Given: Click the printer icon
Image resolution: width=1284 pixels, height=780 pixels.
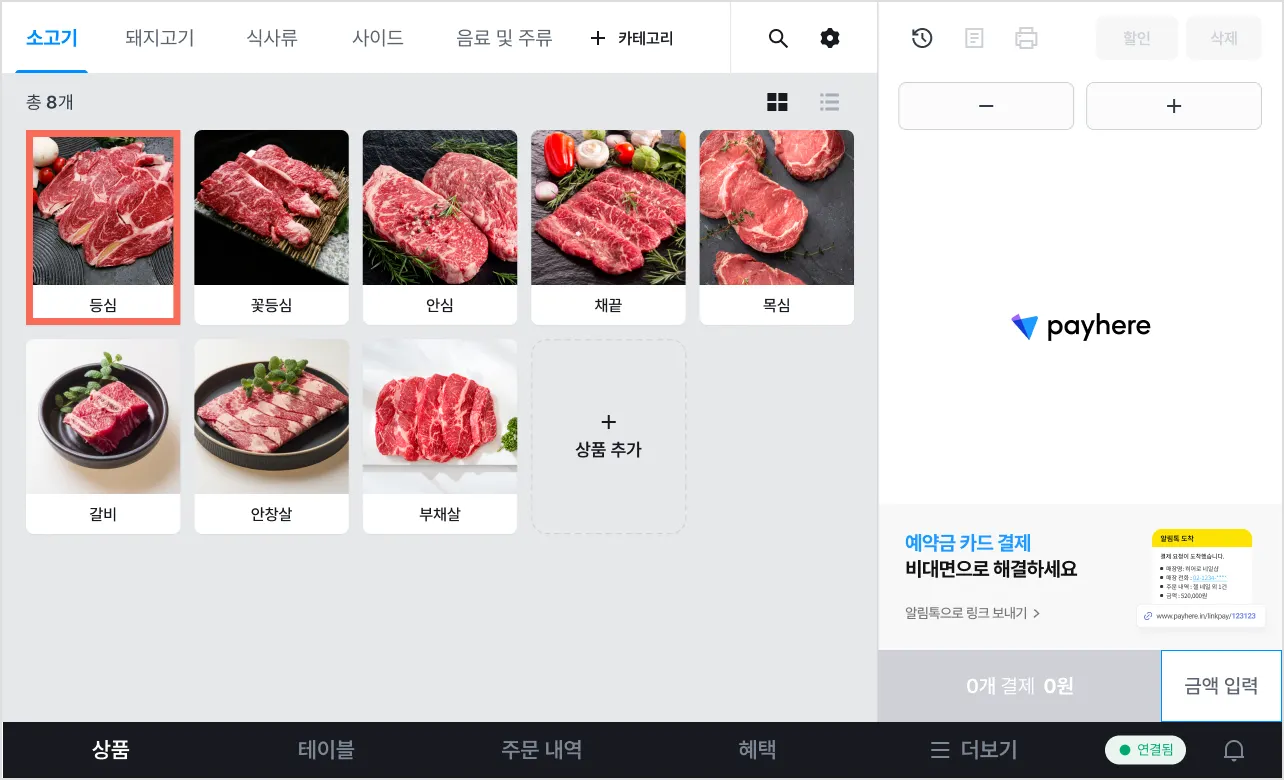Looking at the screenshot, I should 1026,39.
